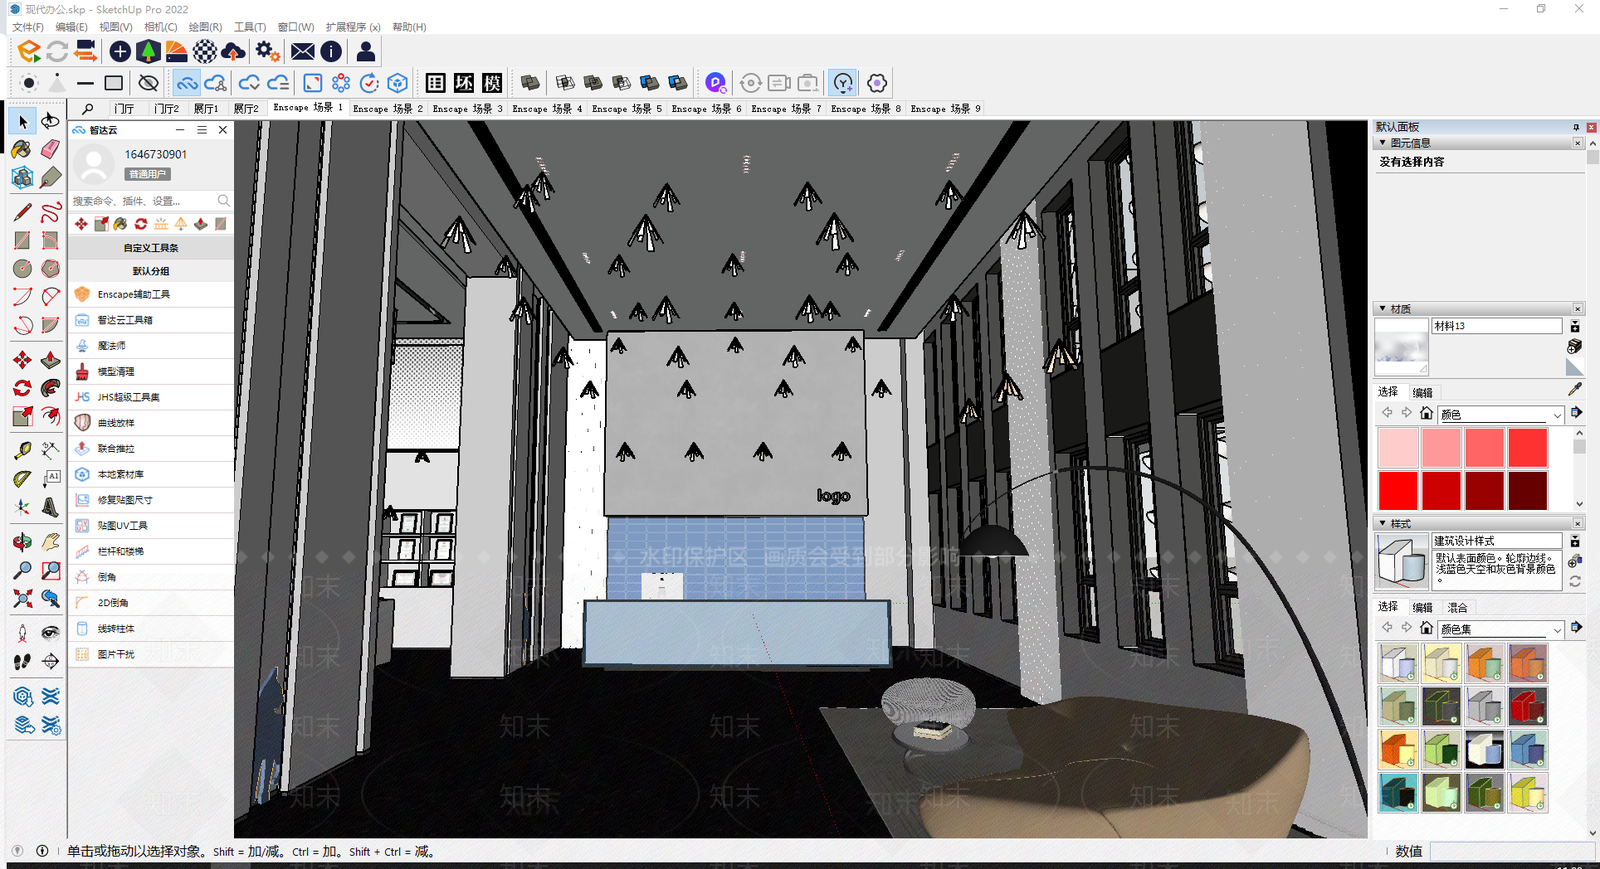Open the 智达云 panel hamburger menu
The width and height of the screenshot is (1600, 869).
(x=201, y=130)
